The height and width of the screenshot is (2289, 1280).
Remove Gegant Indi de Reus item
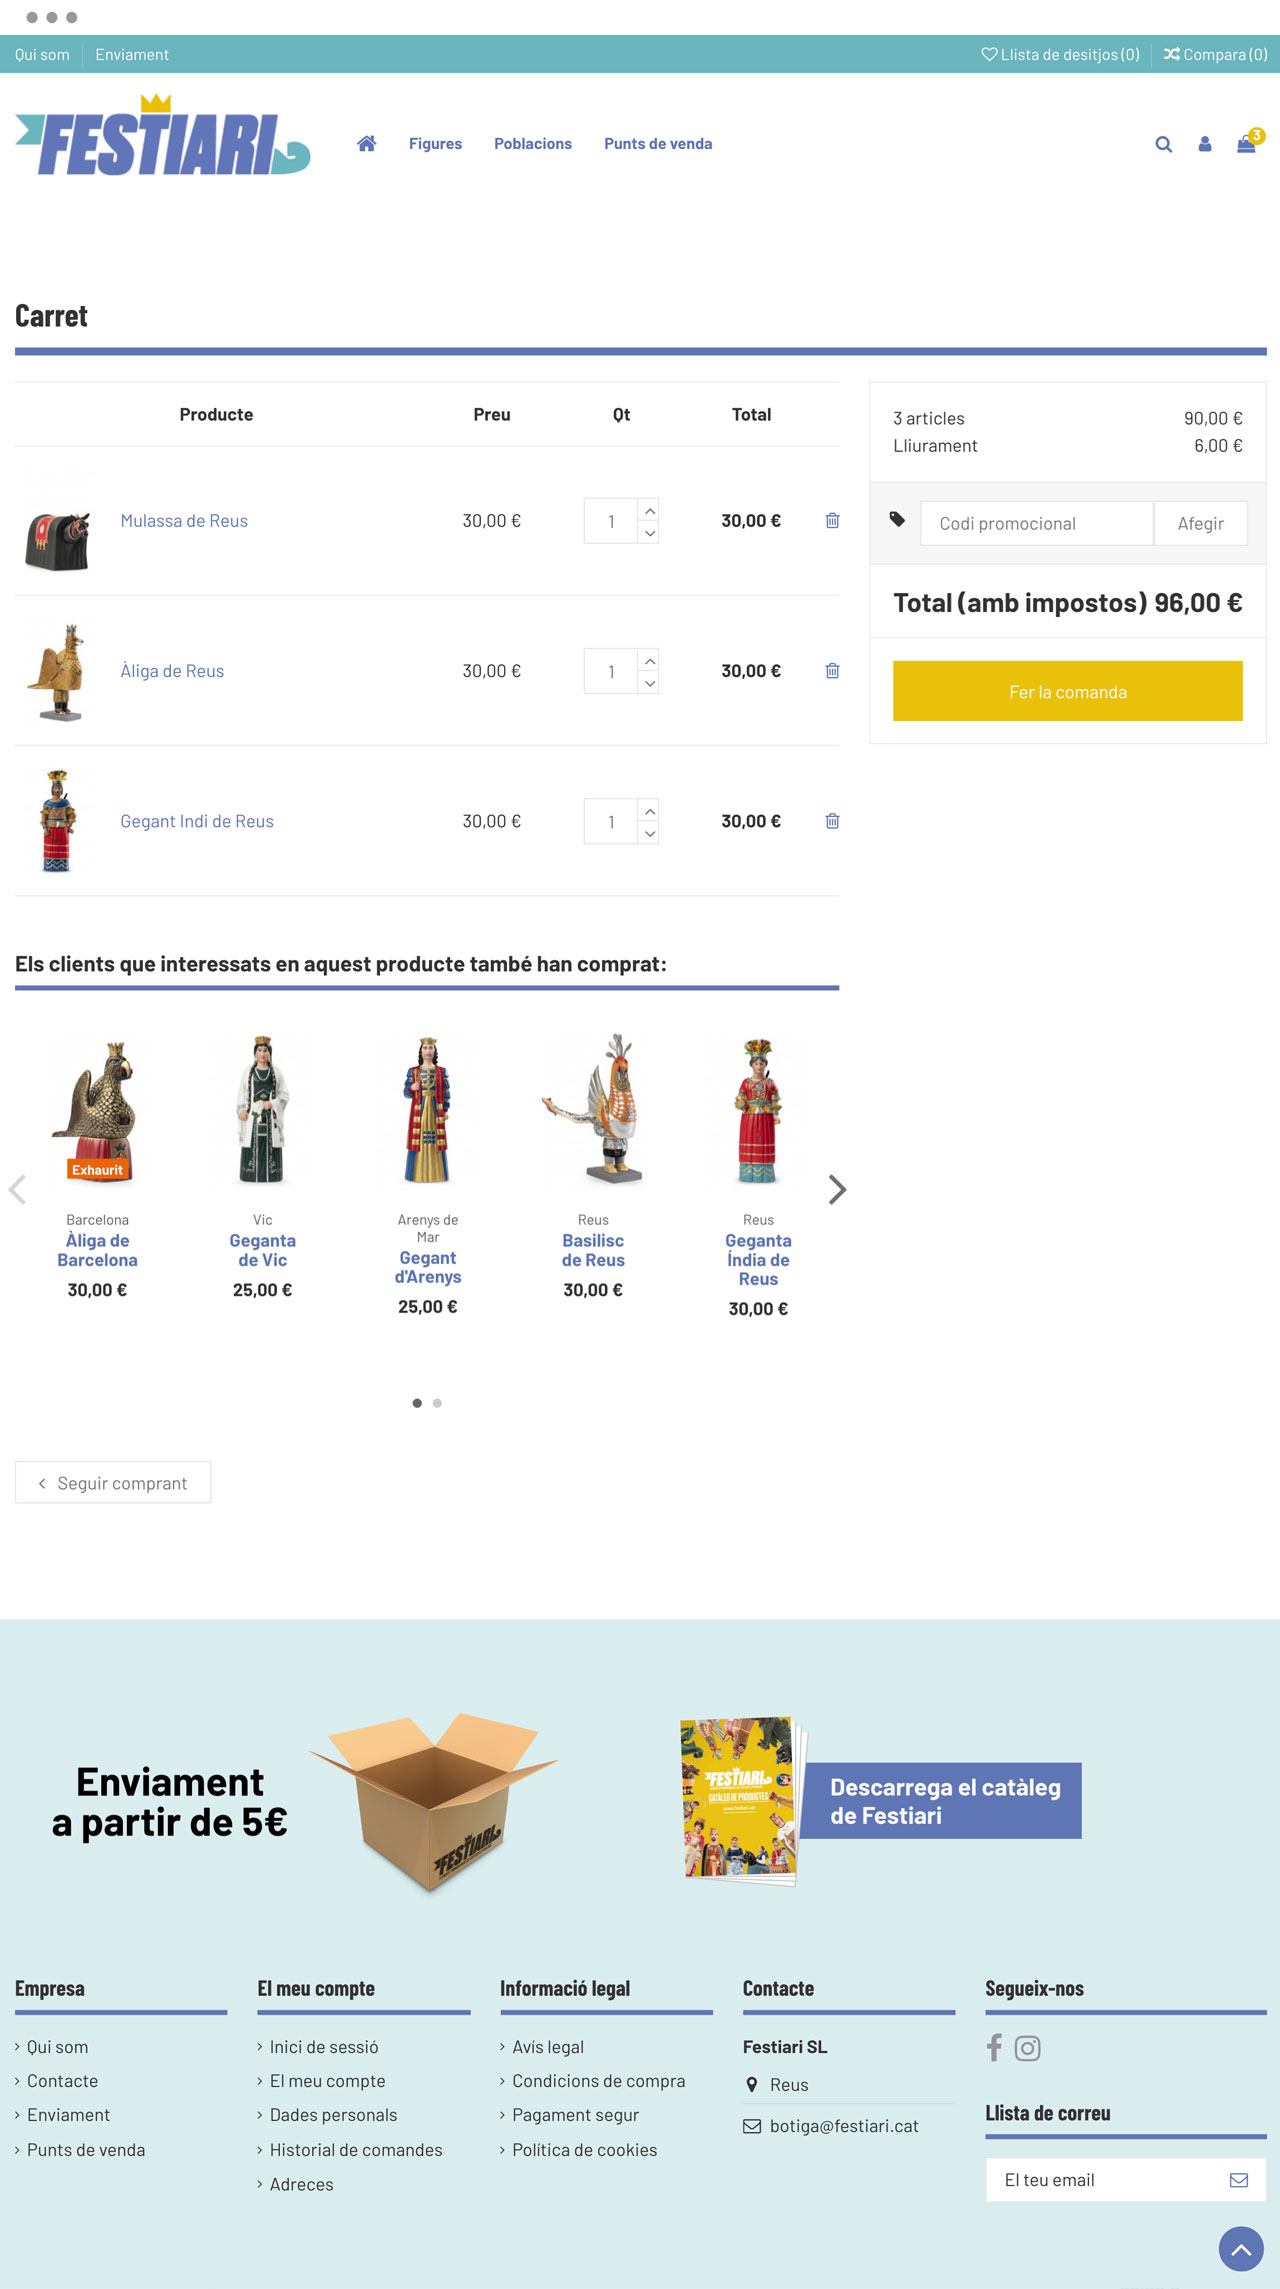832,821
